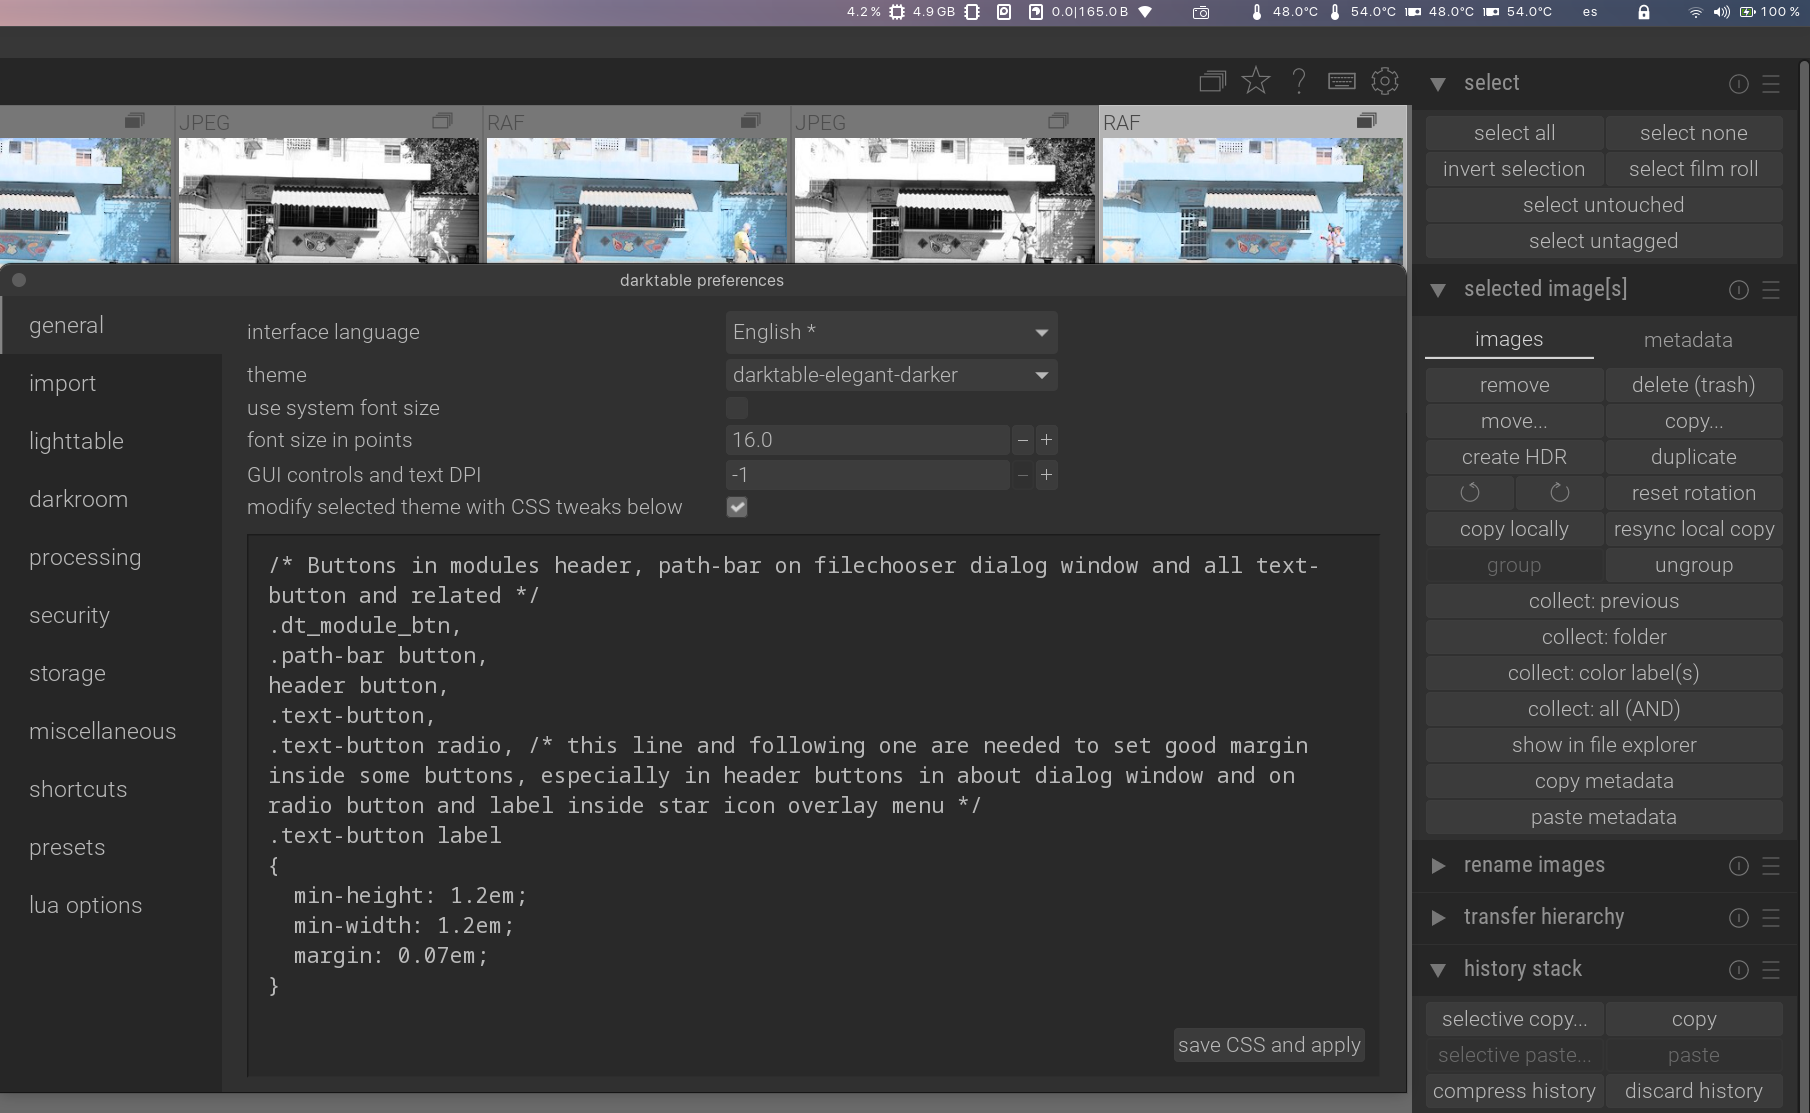Click compress history button
The image size is (1810, 1113).
pyautogui.click(x=1514, y=1091)
